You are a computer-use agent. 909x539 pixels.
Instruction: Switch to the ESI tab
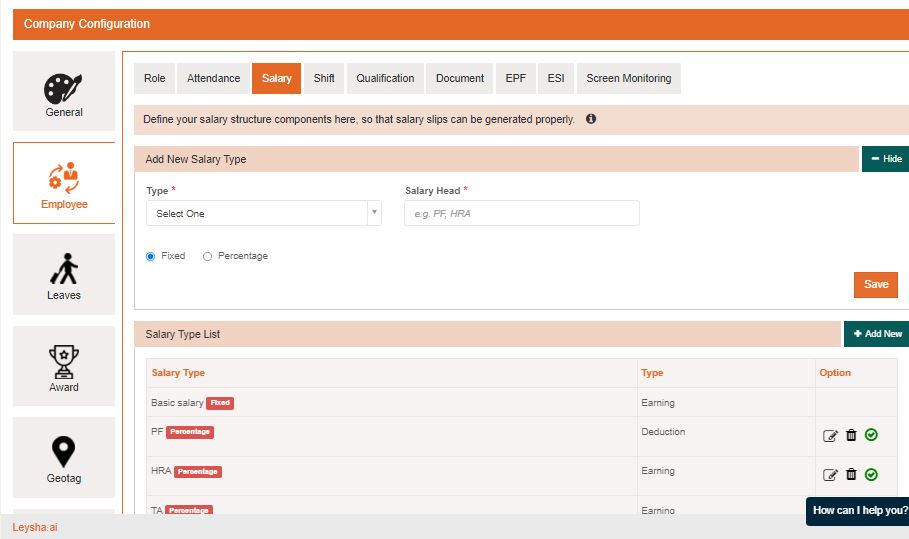click(556, 78)
